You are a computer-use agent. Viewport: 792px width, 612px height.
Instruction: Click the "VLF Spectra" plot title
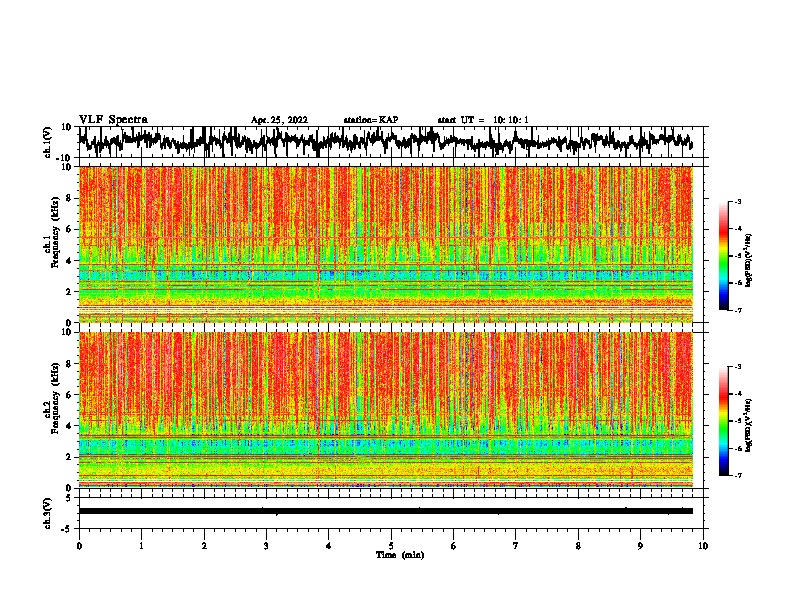point(113,119)
